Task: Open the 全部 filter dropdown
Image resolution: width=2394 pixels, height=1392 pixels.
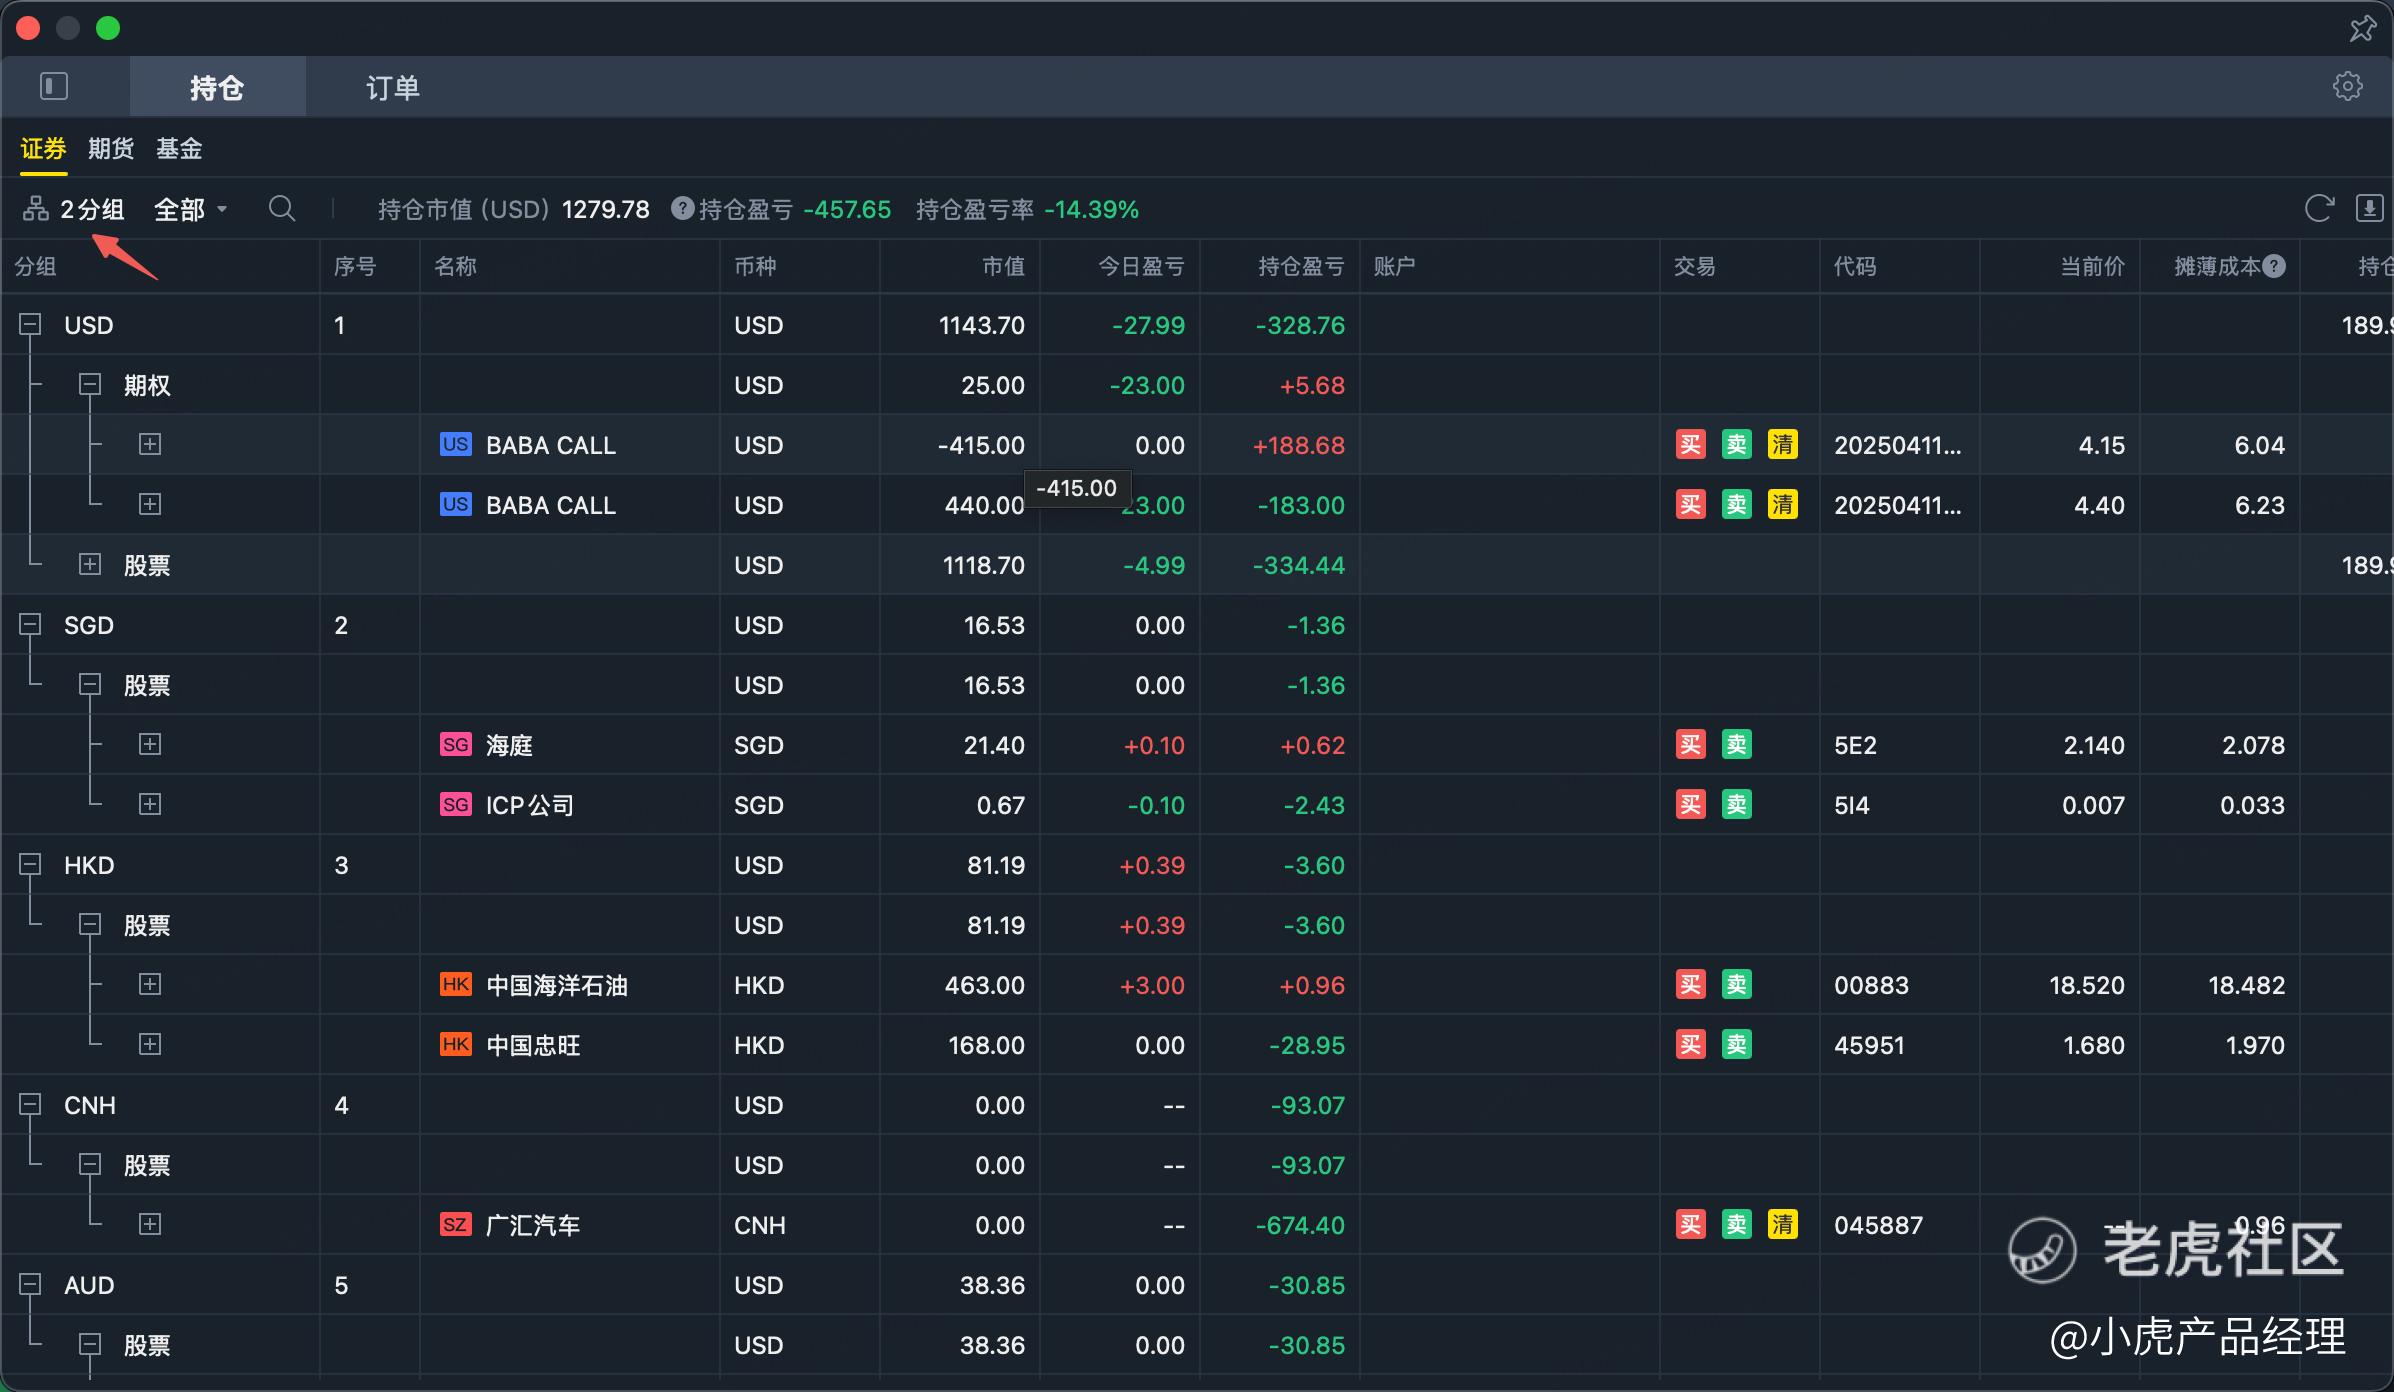Action: coord(191,209)
